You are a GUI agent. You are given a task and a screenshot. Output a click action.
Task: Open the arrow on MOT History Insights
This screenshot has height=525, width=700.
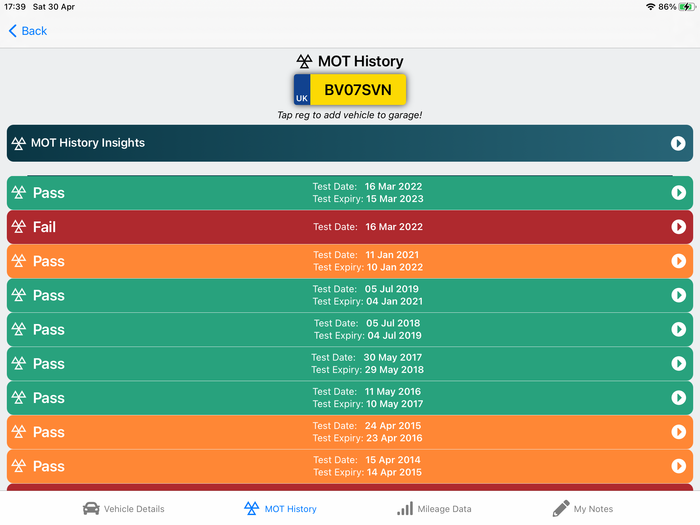[678, 143]
